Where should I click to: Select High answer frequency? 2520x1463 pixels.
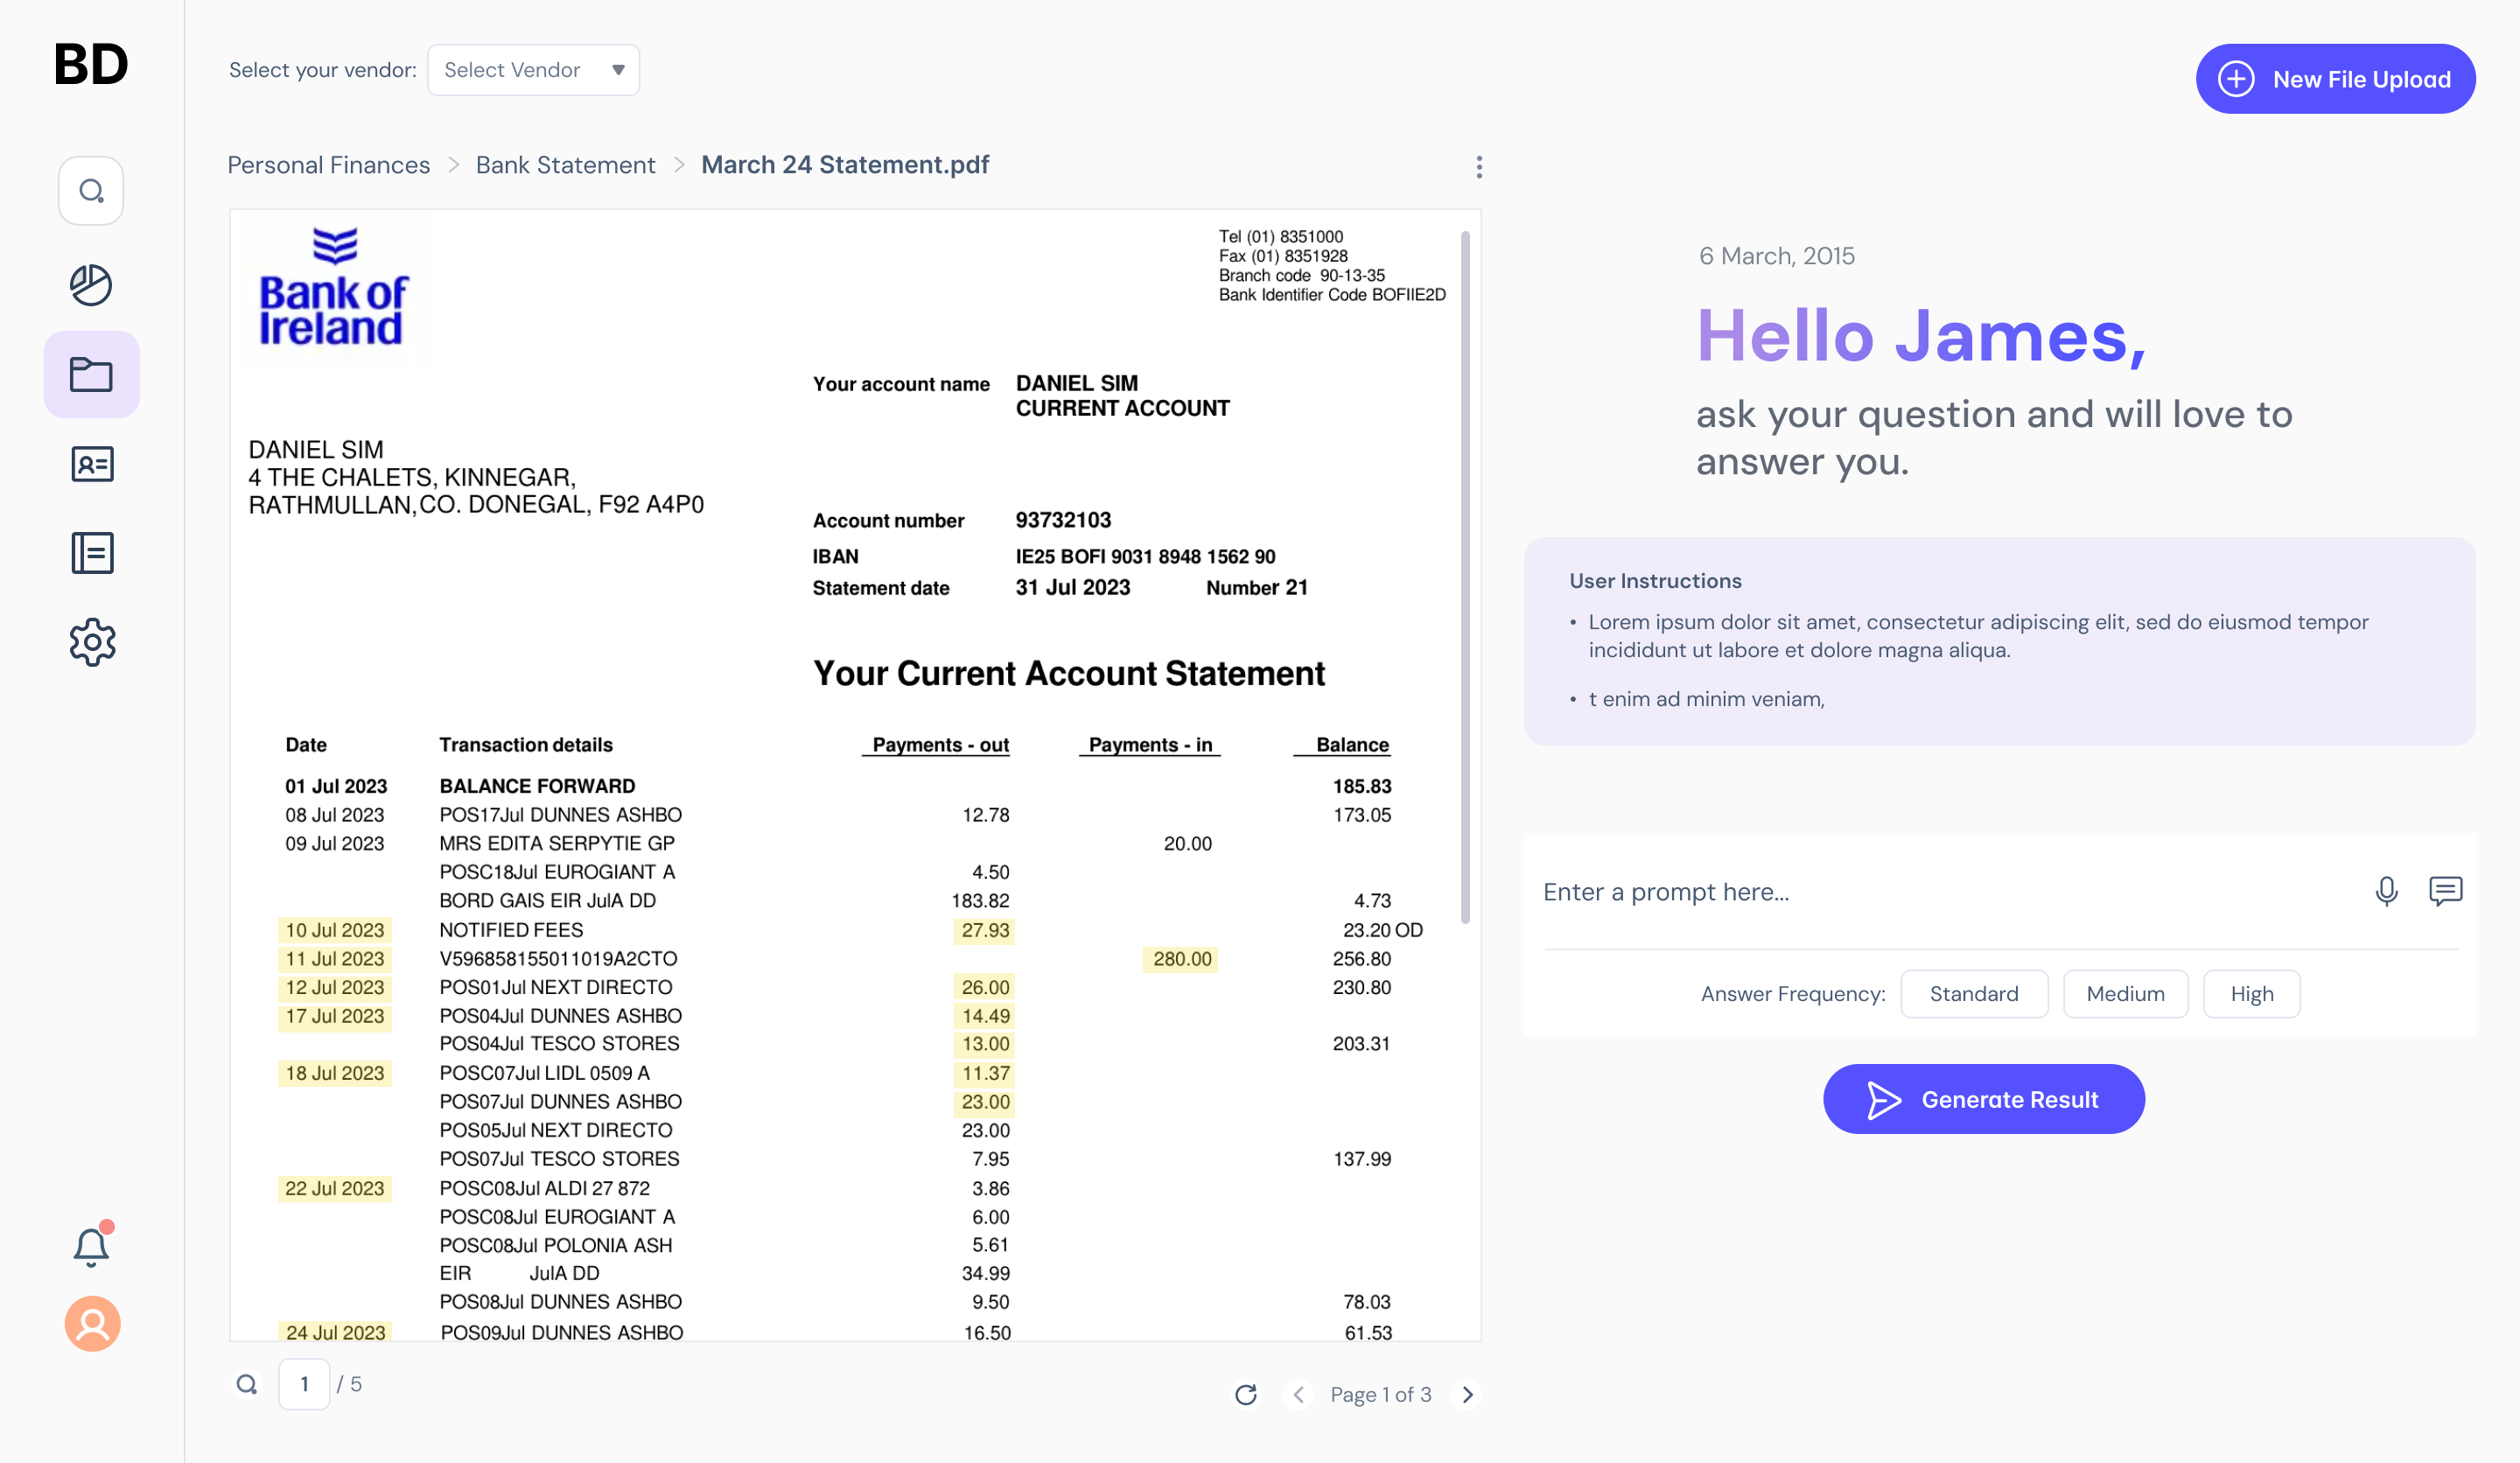pyautogui.click(x=2251, y=994)
